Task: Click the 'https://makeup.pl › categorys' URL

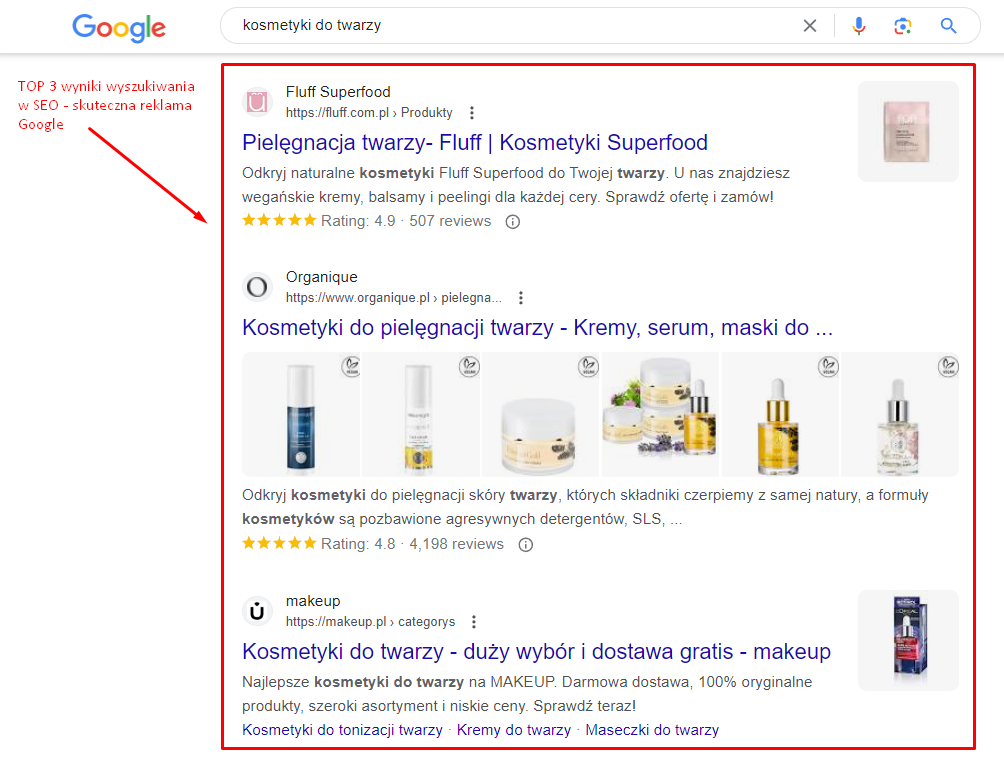Action: (370, 622)
